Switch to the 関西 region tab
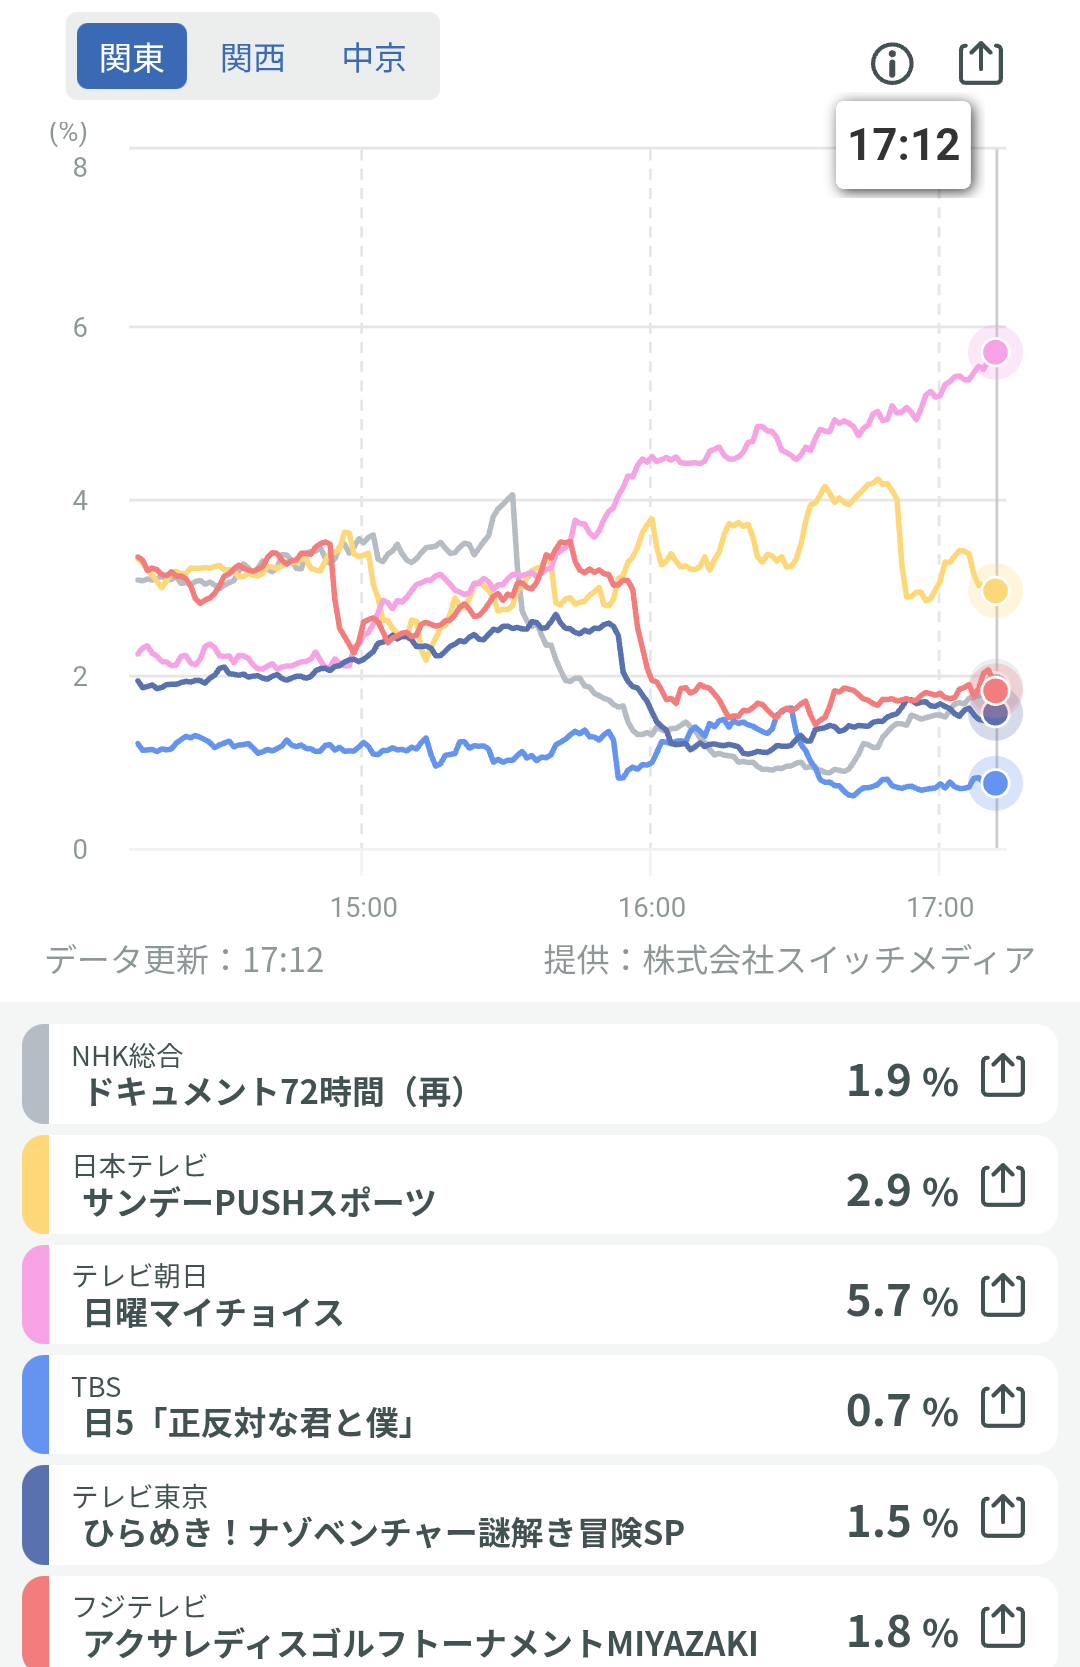This screenshot has width=1080, height=1667. point(253,58)
